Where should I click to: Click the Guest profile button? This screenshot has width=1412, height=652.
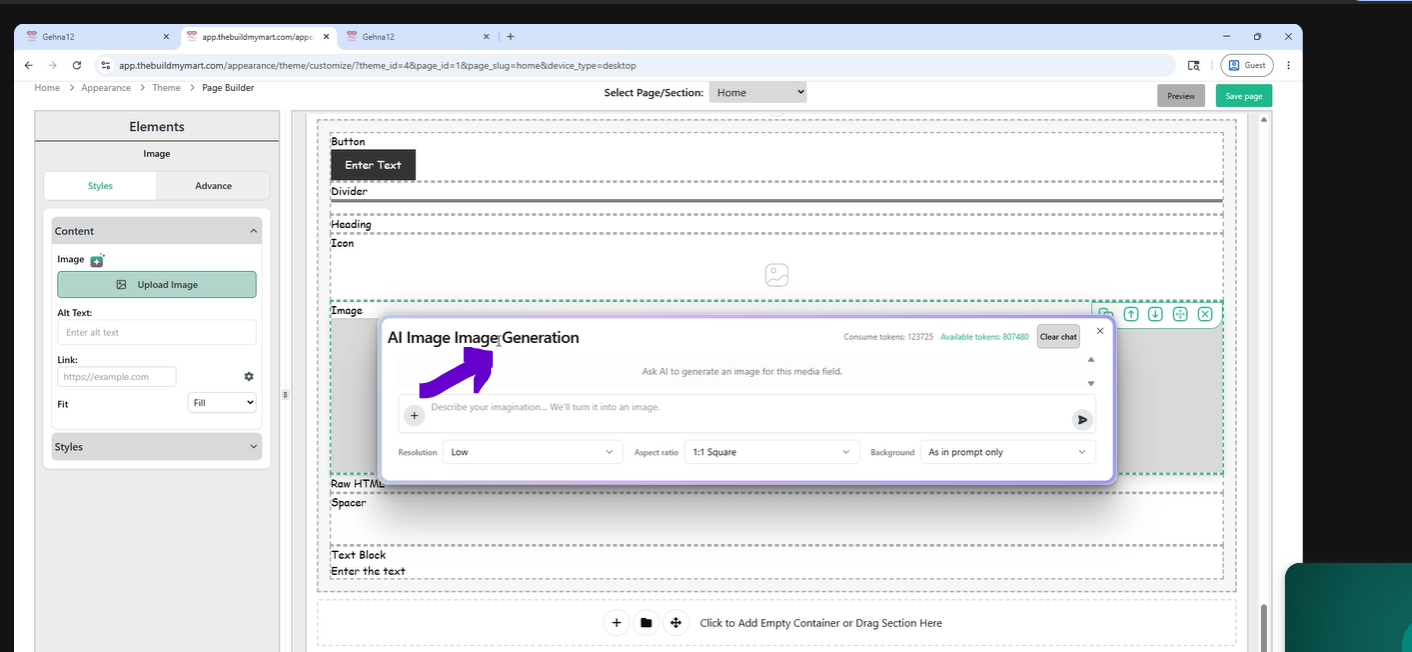point(1247,65)
